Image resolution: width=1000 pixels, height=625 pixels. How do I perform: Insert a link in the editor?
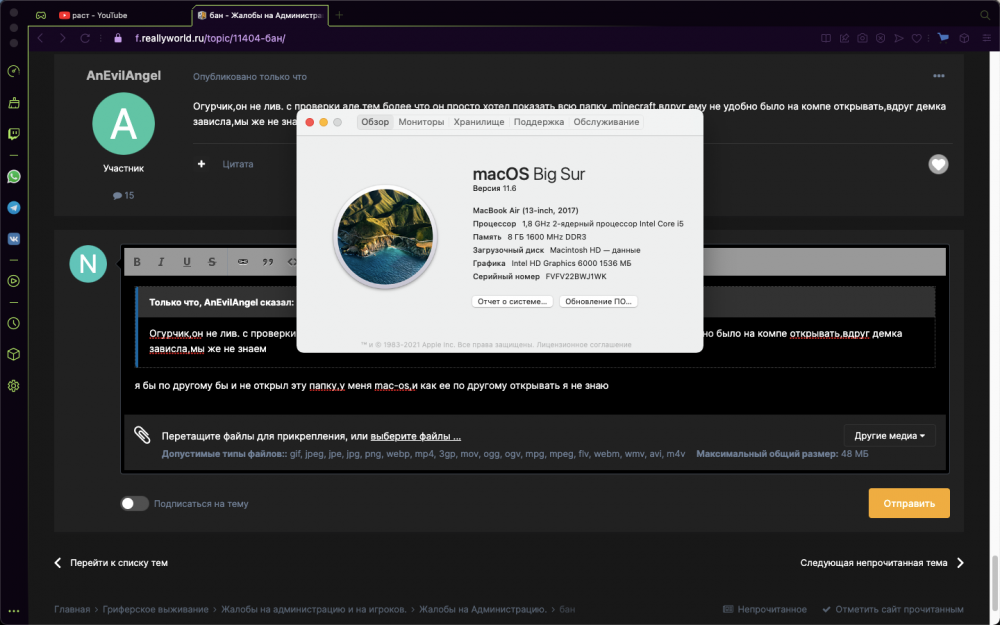coord(242,261)
